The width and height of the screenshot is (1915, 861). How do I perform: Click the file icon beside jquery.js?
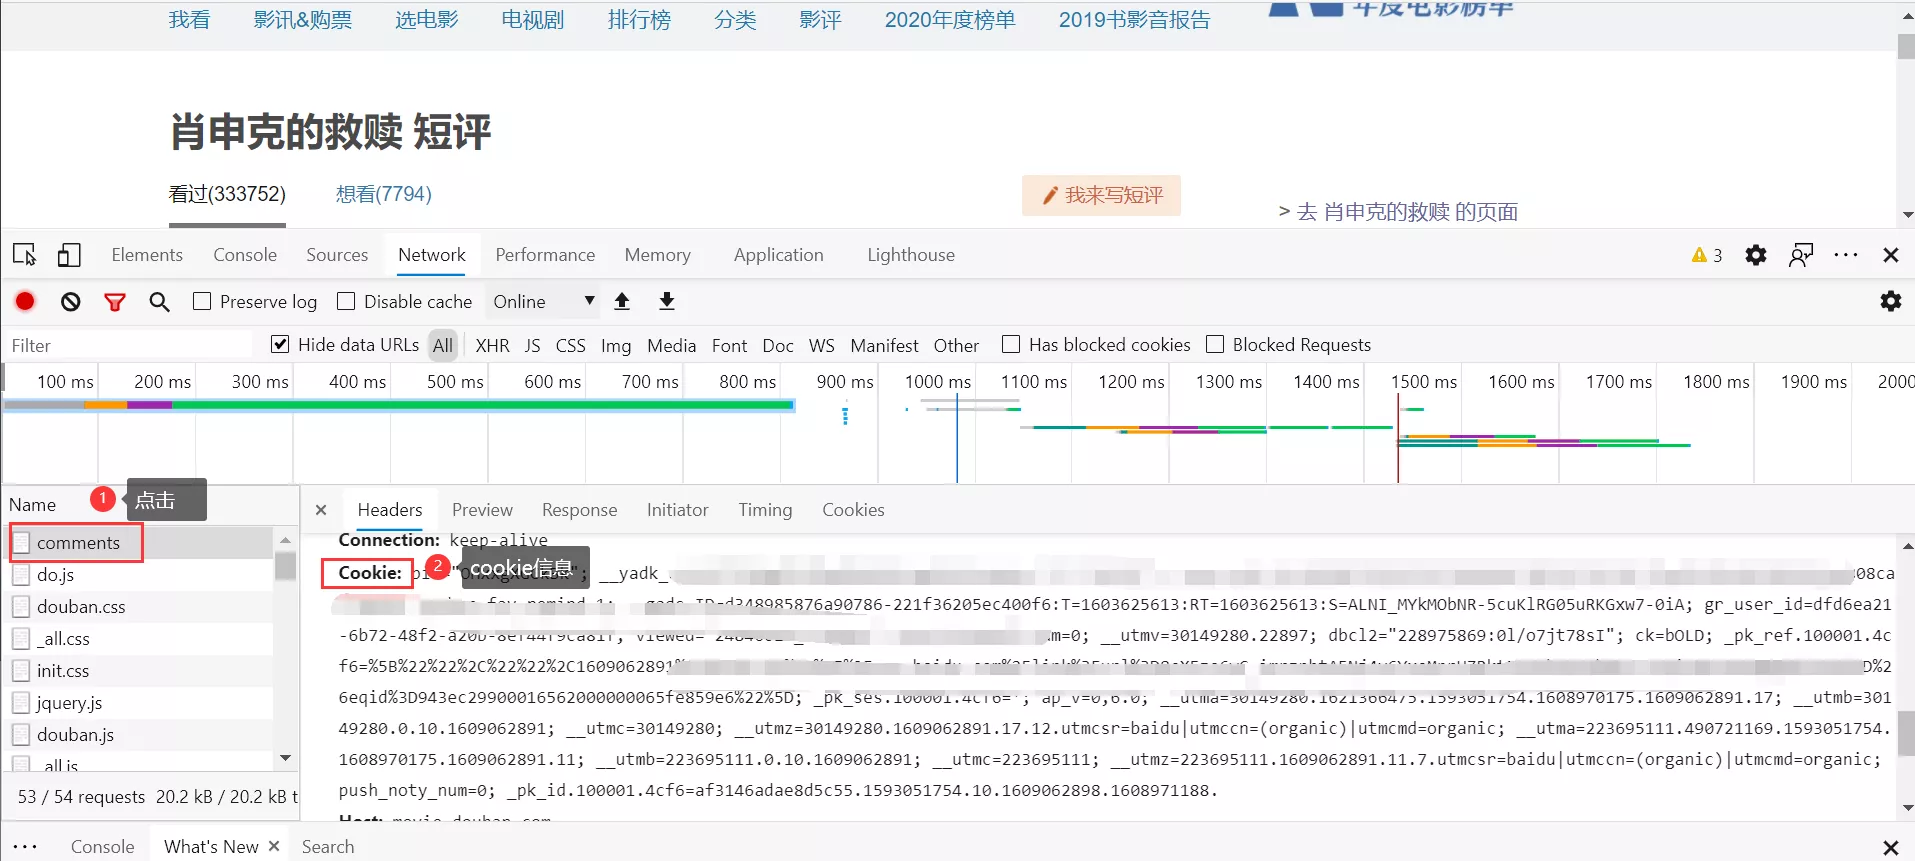21,703
